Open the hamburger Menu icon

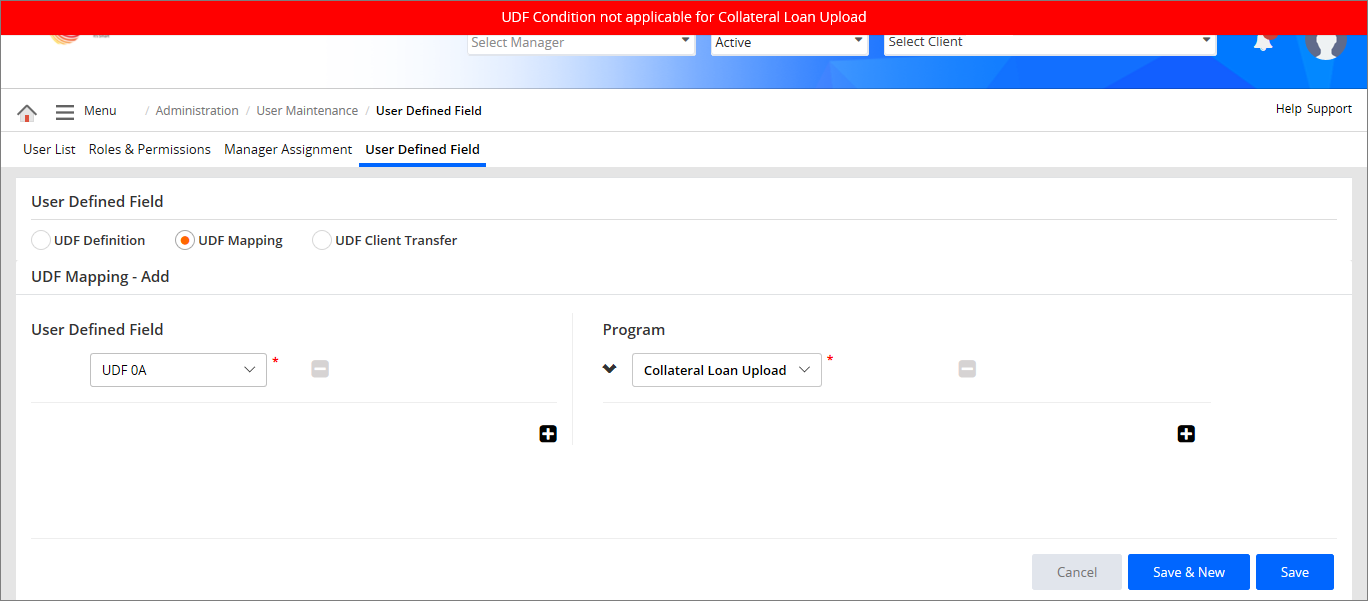65,112
